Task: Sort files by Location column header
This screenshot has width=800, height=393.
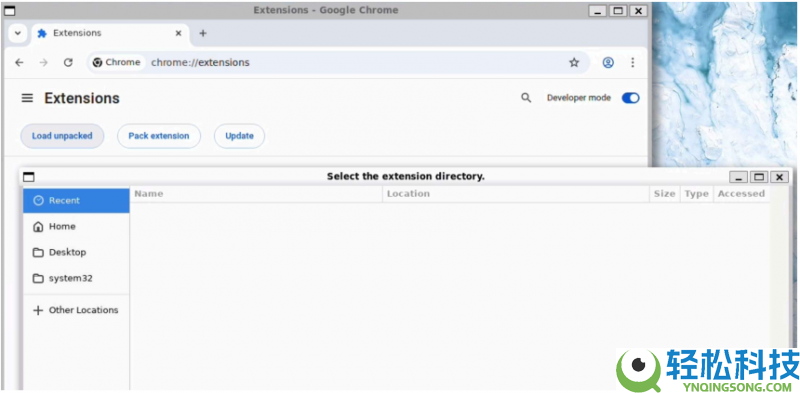Action: click(516, 194)
